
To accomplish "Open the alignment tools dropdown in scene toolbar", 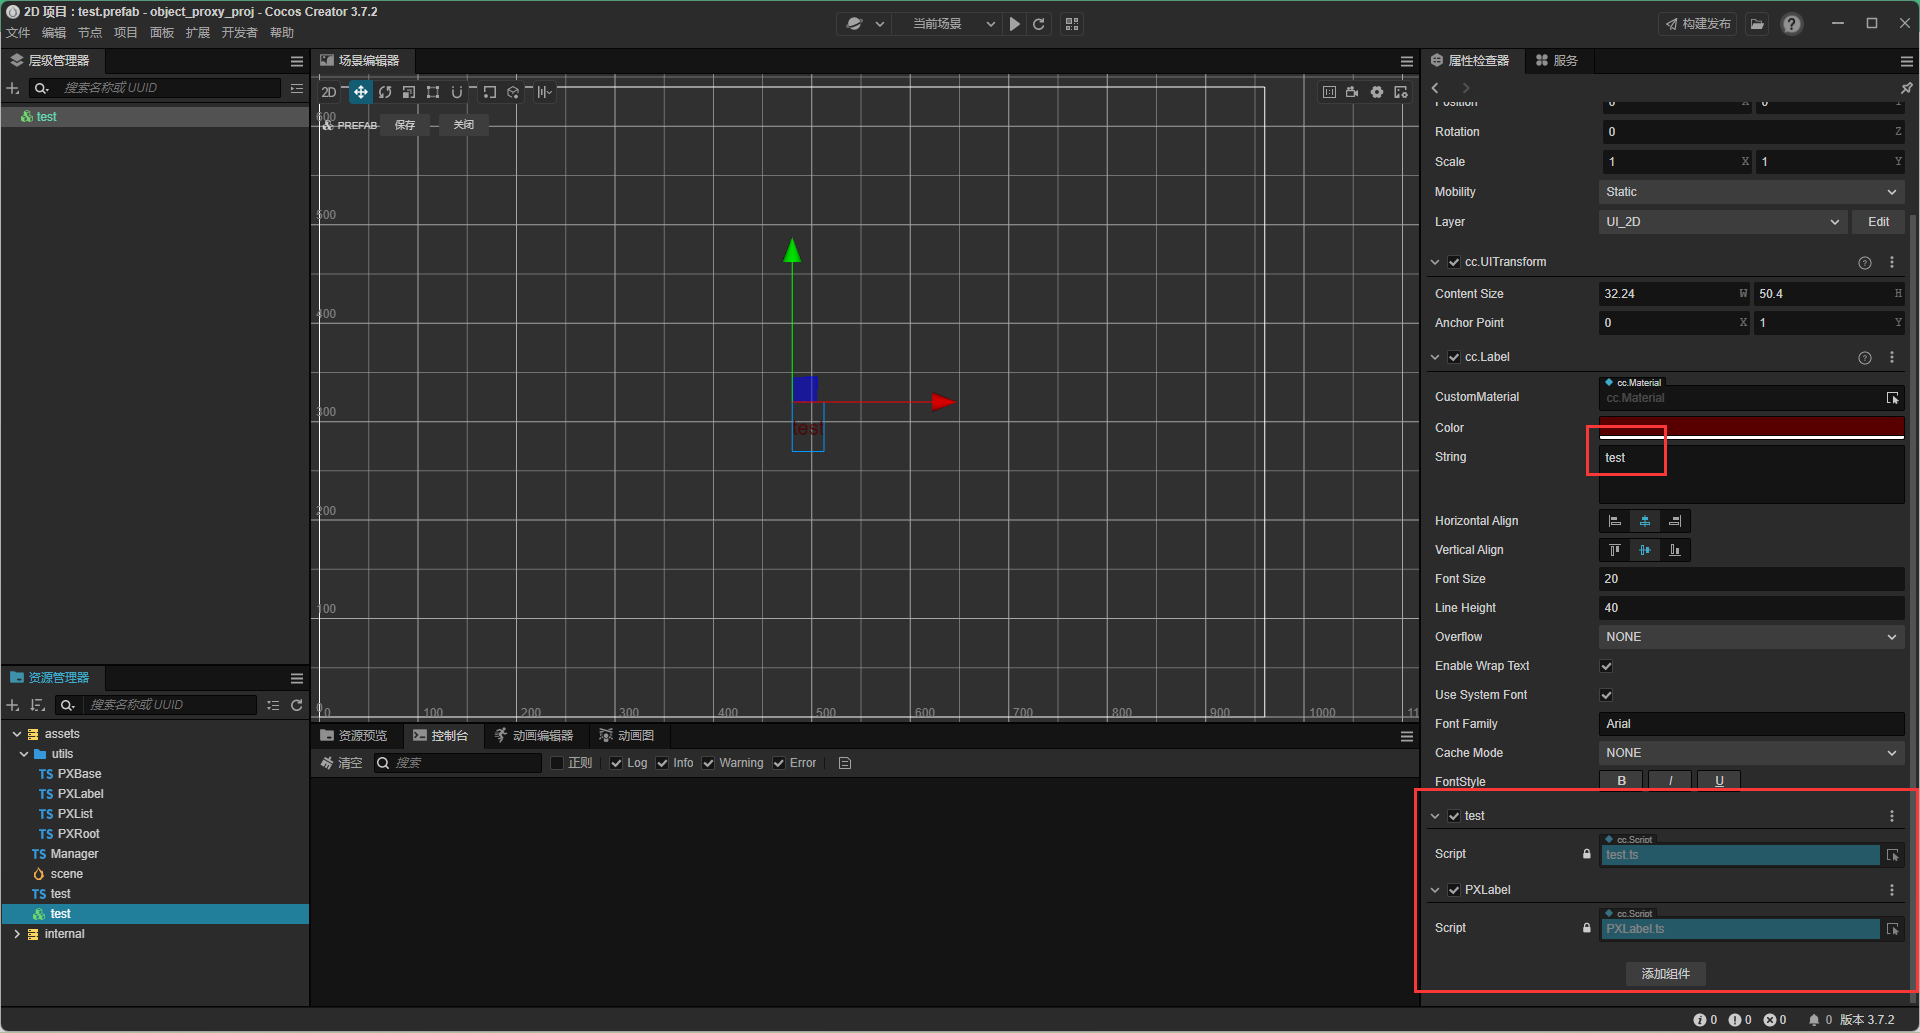I will pyautogui.click(x=544, y=92).
